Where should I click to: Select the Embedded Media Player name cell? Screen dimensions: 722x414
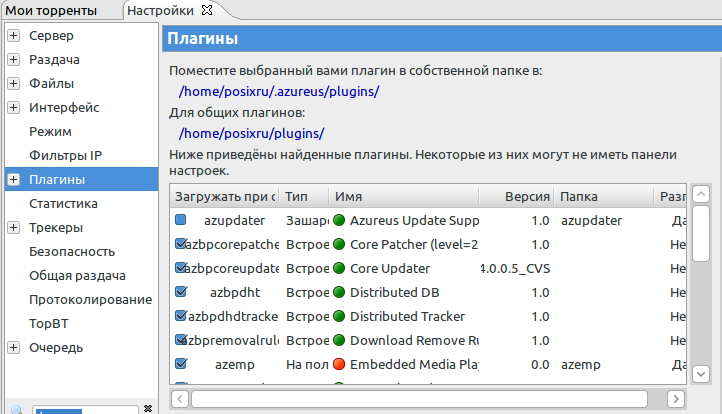click(x=414, y=364)
